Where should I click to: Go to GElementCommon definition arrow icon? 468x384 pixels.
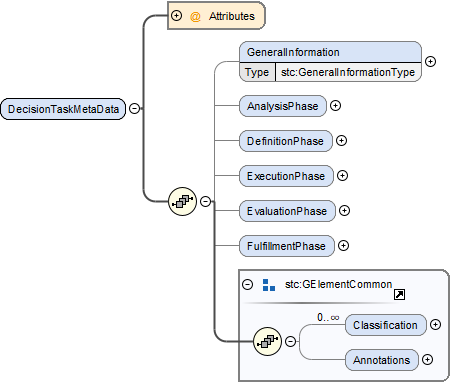(x=399, y=295)
